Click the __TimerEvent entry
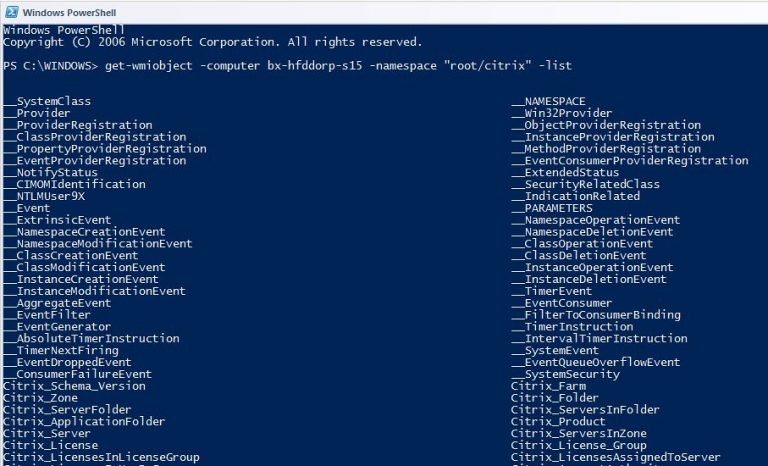The height and width of the screenshot is (466, 768). 552,291
